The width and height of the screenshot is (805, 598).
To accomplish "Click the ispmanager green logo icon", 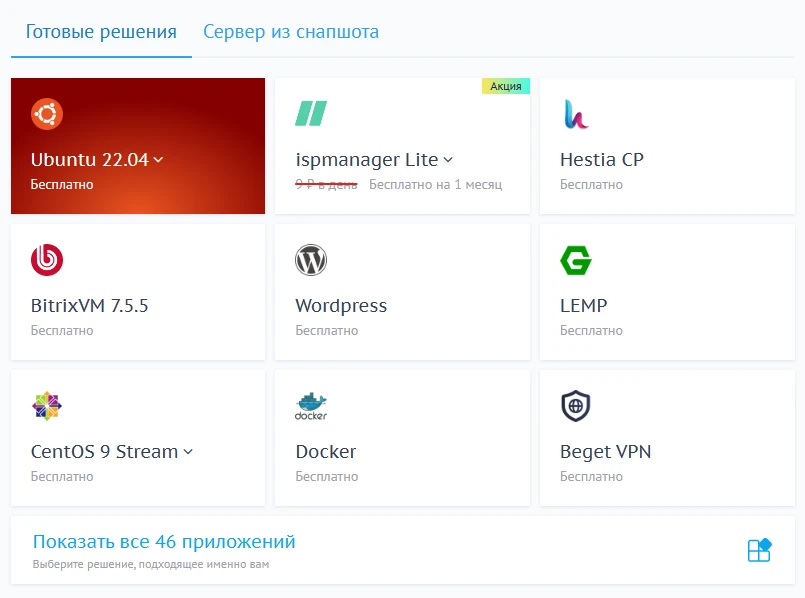I will tap(311, 113).
